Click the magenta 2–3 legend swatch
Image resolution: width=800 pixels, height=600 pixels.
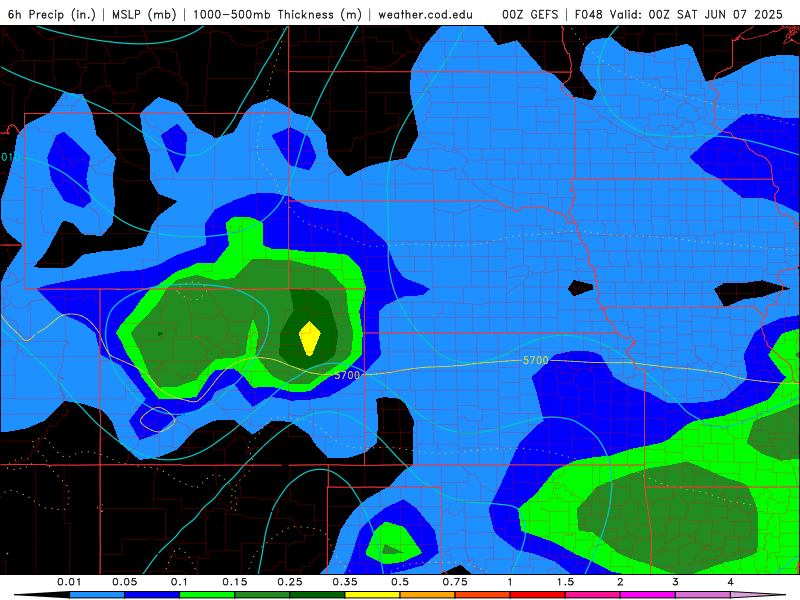click(648, 595)
